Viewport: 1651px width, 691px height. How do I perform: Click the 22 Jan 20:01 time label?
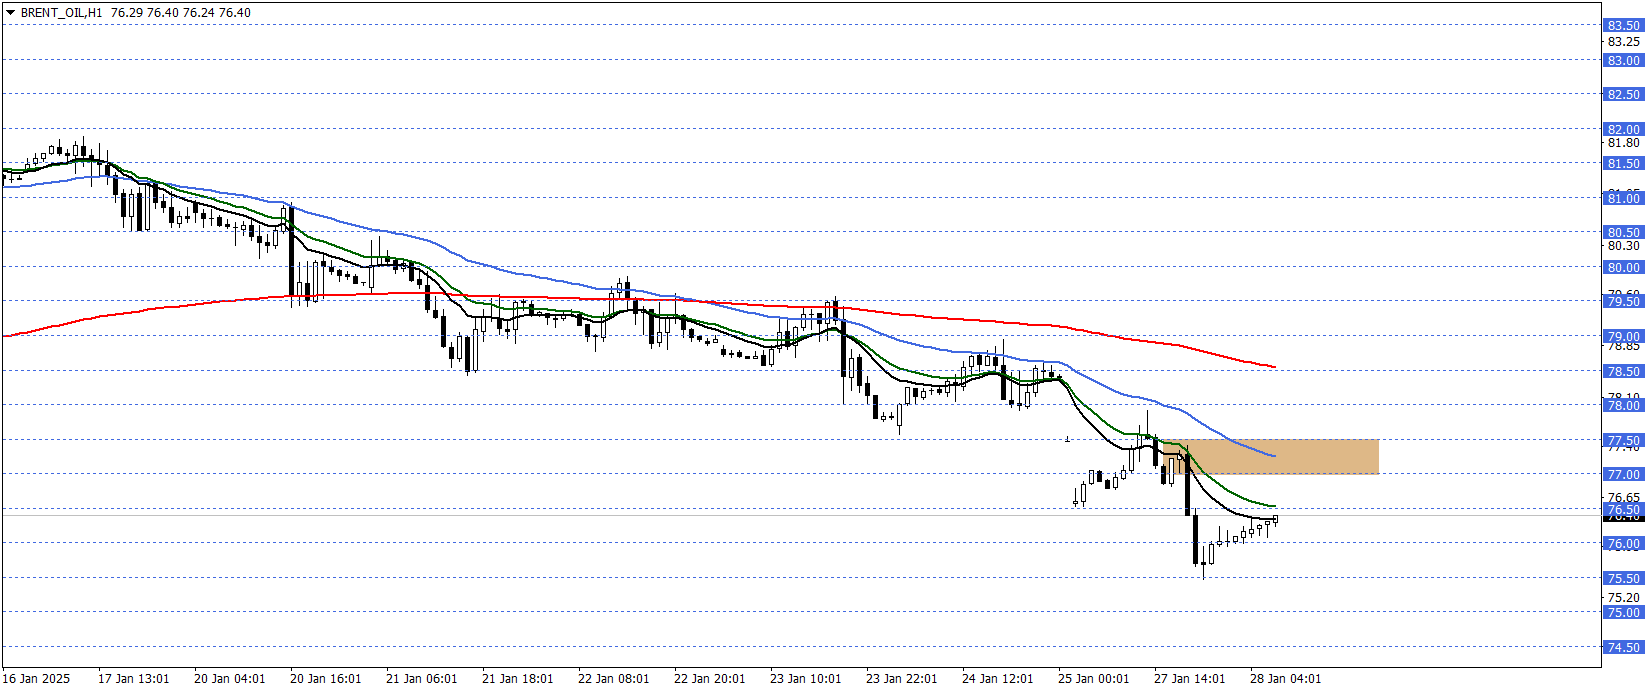[709, 678]
